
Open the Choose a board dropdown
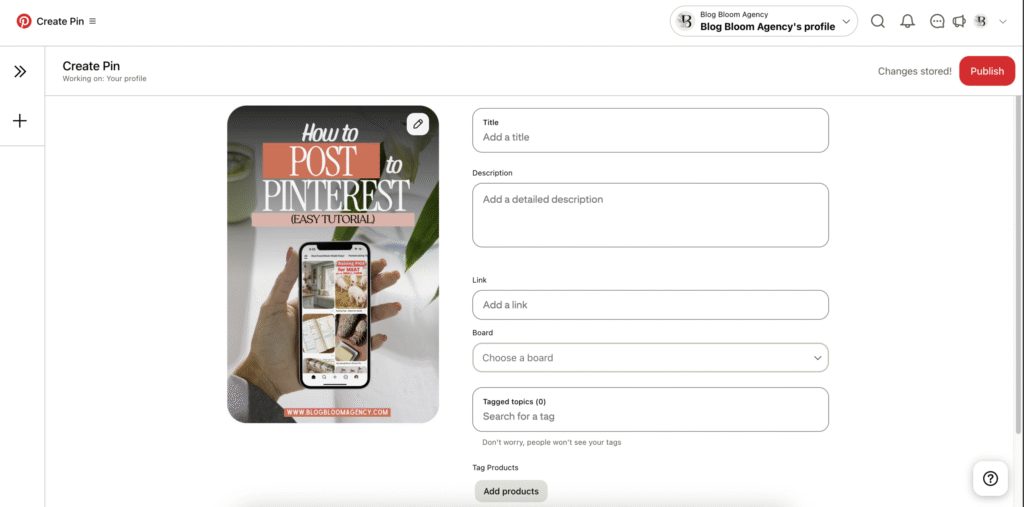click(650, 357)
